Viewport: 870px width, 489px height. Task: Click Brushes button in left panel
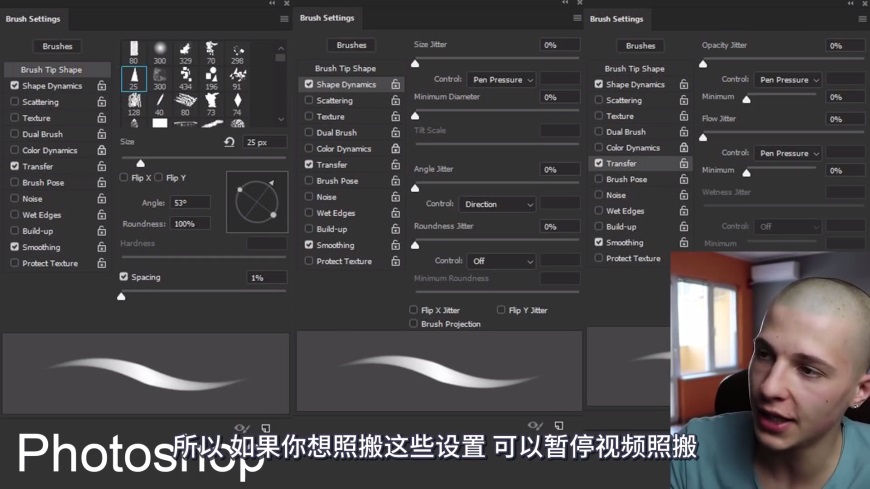tap(58, 46)
